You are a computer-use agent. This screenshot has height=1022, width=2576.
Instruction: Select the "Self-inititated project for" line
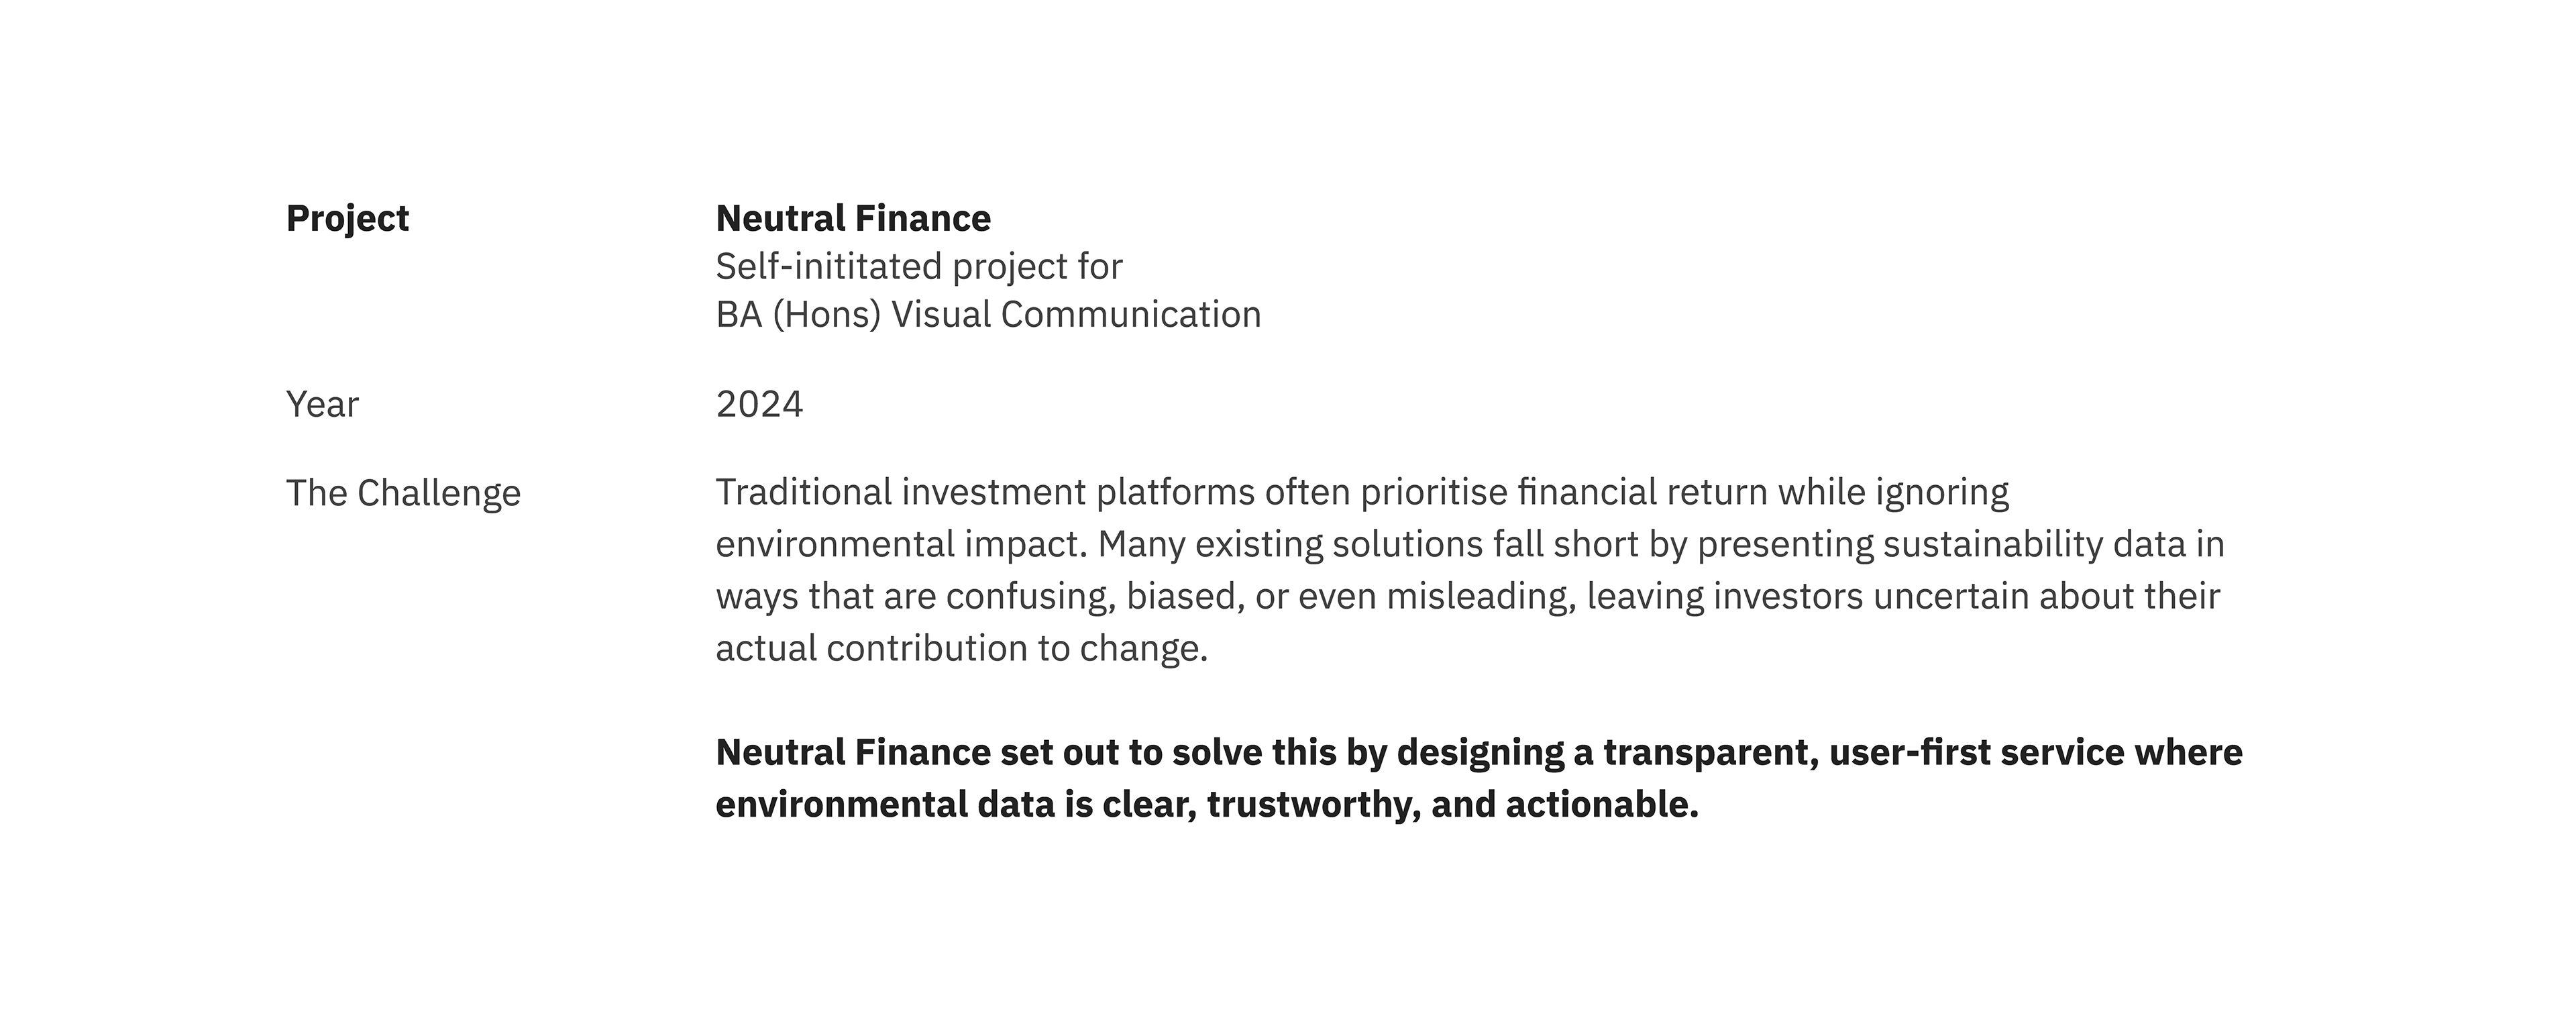click(919, 267)
